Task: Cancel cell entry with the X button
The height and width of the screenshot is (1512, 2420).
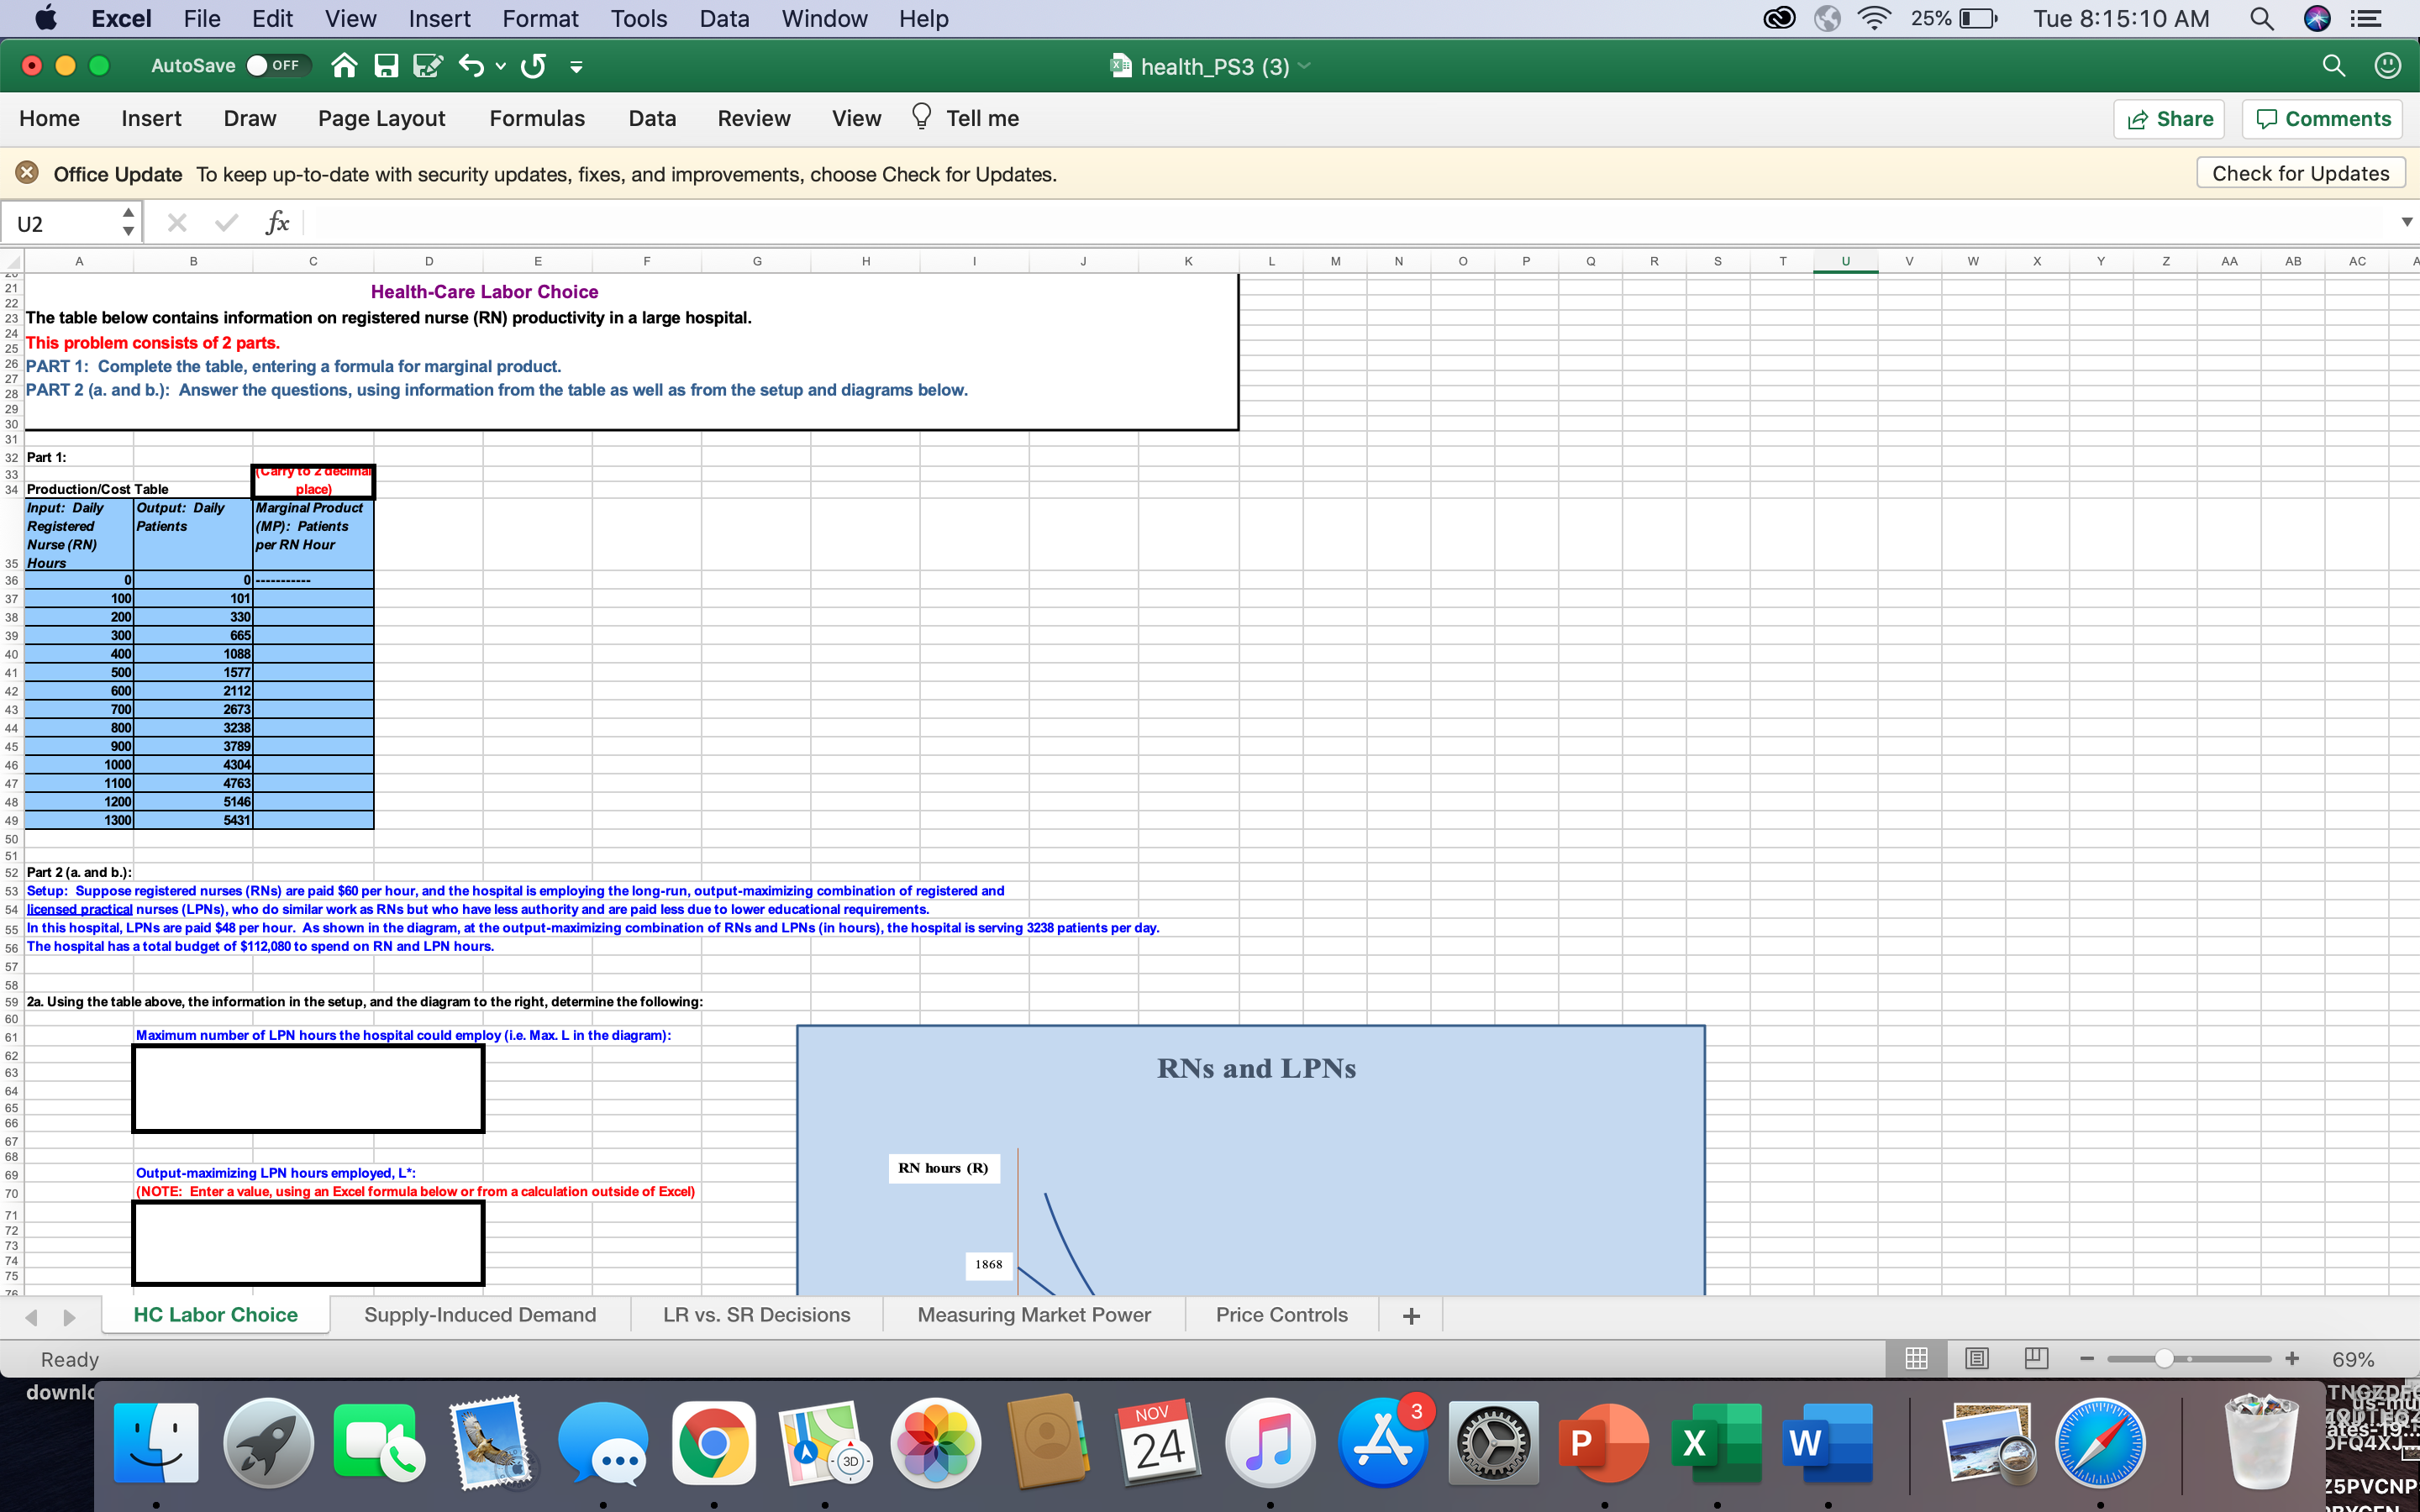Action: pos(176,222)
